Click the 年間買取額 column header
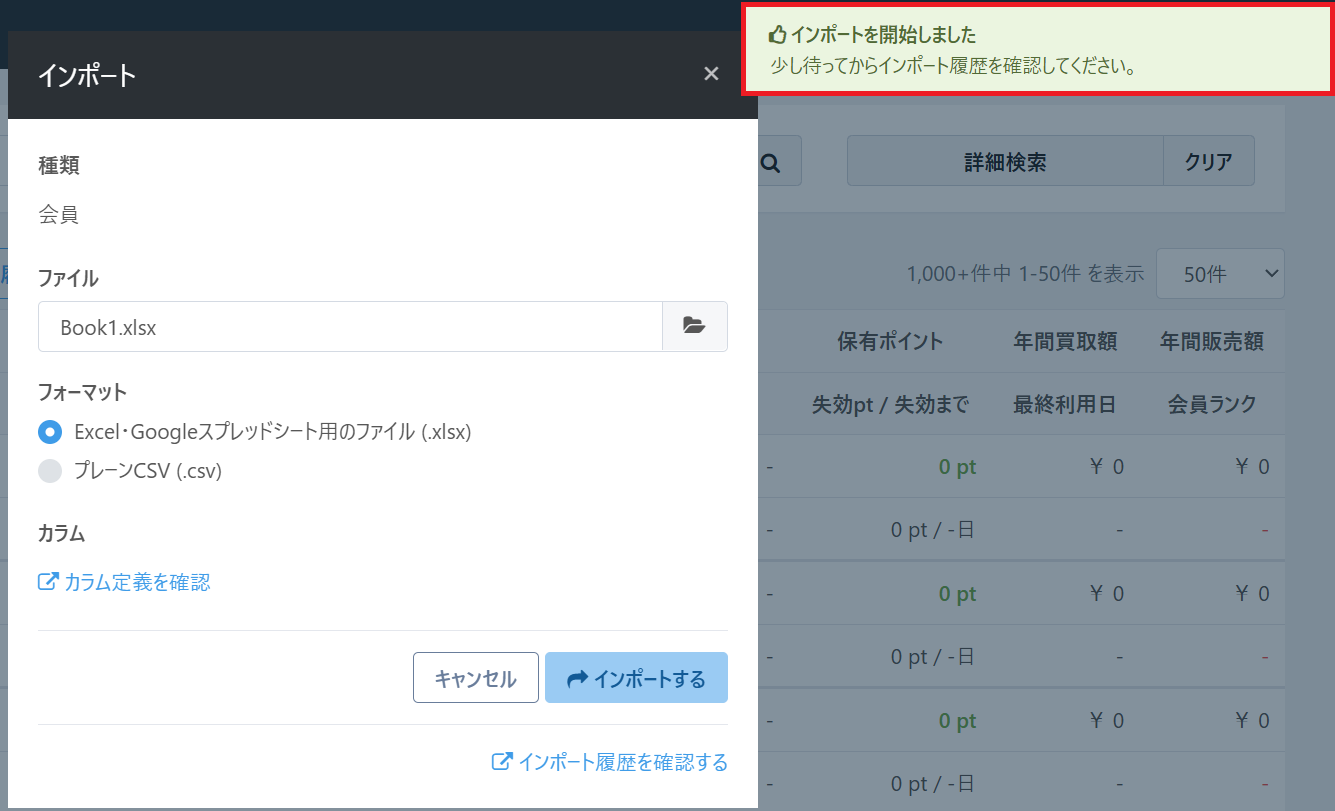 tap(1065, 341)
